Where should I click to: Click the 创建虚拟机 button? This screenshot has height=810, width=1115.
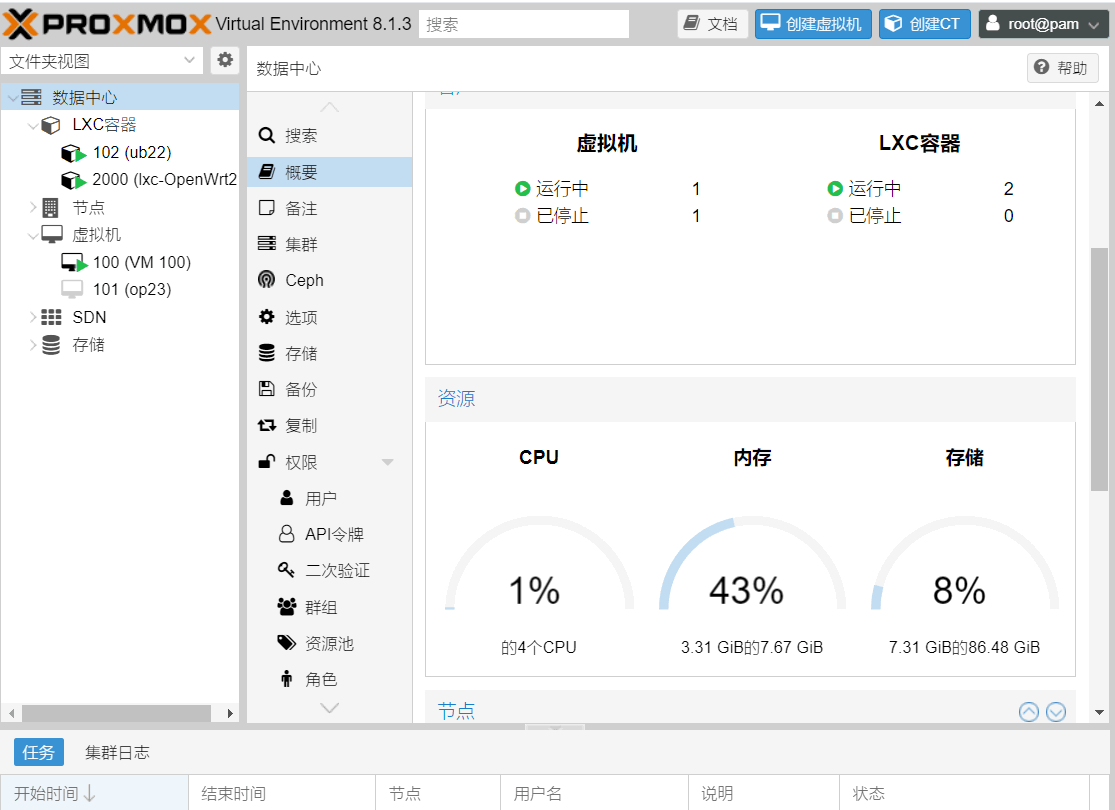tap(813, 24)
